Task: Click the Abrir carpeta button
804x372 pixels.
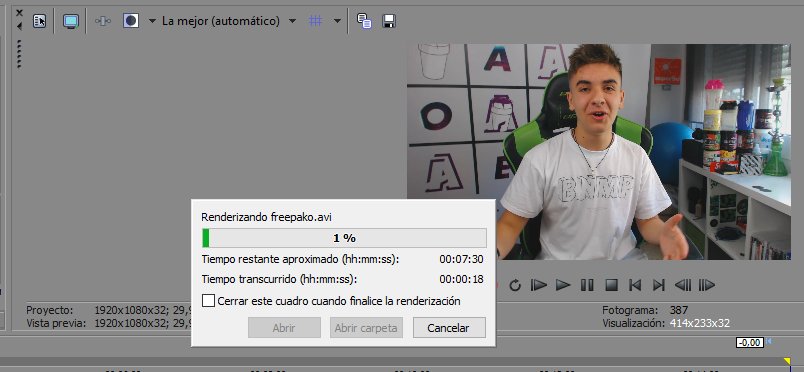Action: coord(366,328)
